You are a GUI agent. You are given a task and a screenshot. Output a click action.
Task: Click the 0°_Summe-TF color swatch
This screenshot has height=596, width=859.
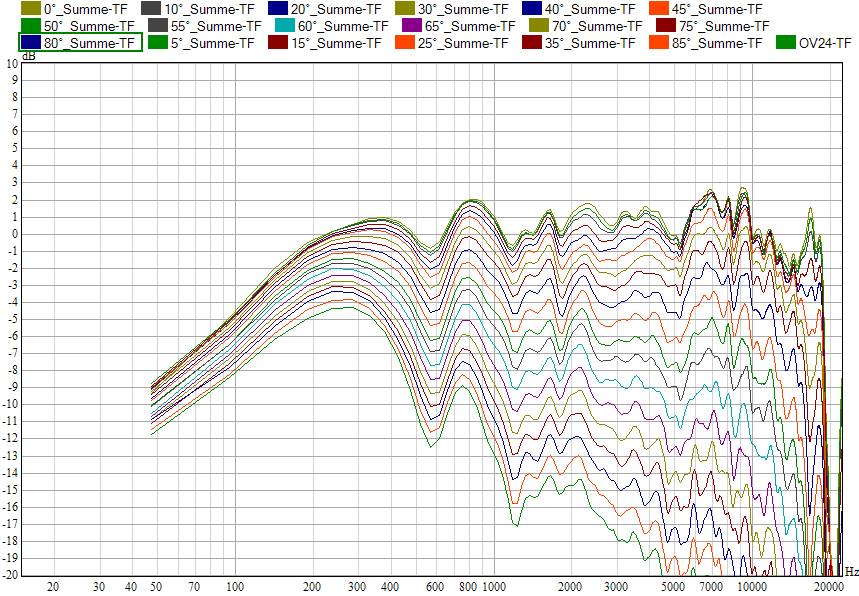point(31,9)
